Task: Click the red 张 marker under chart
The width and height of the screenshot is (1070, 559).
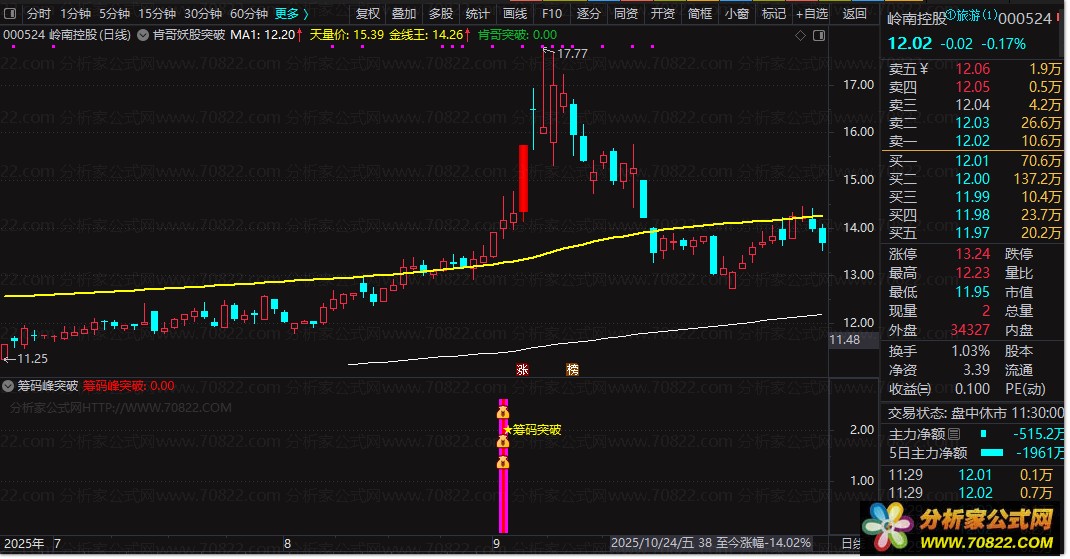Action: (522, 370)
